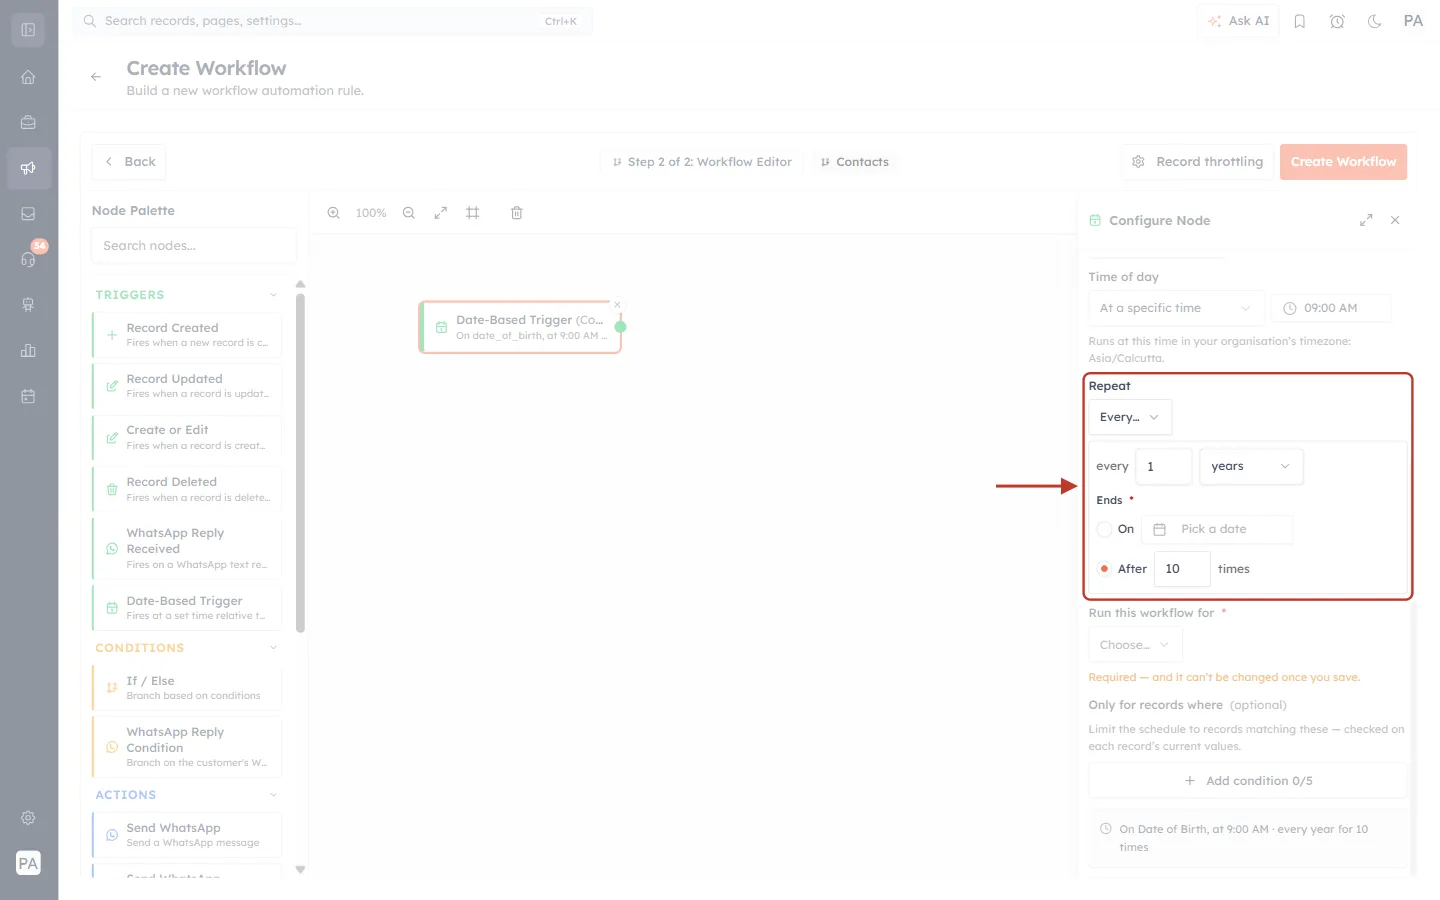Open the Repeat Every dropdown
The image size is (1440, 900).
[x=1129, y=417]
